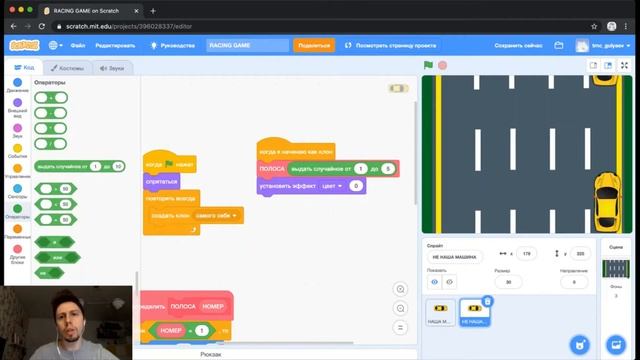Open the Файл menu
Image resolution: width=640 pixels, height=360 pixels.
point(78,45)
